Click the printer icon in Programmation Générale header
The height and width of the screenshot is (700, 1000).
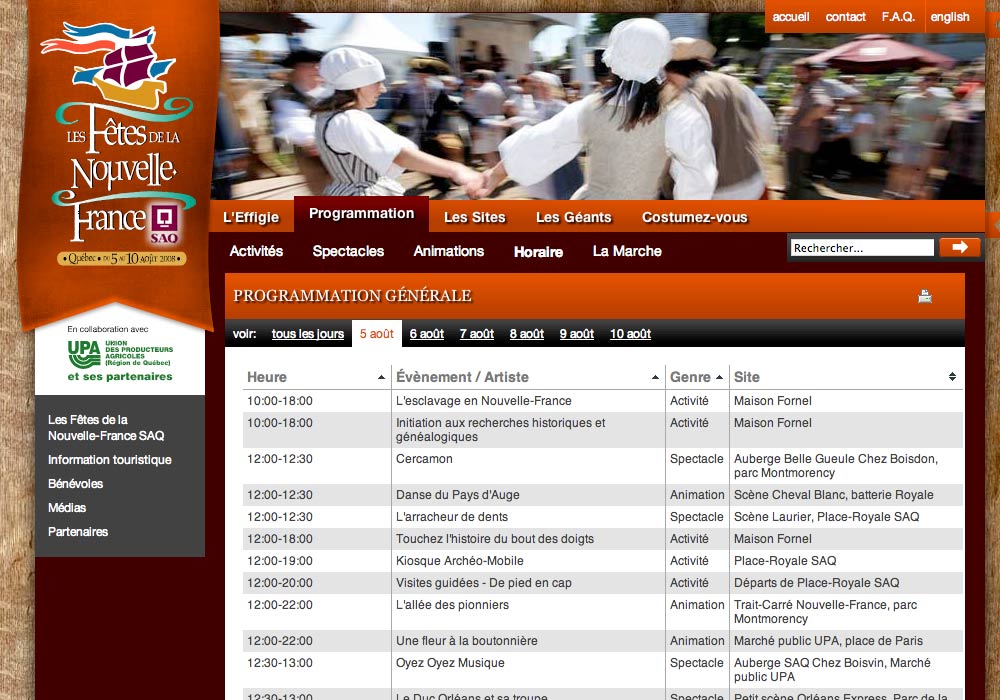(x=925, y=296)
